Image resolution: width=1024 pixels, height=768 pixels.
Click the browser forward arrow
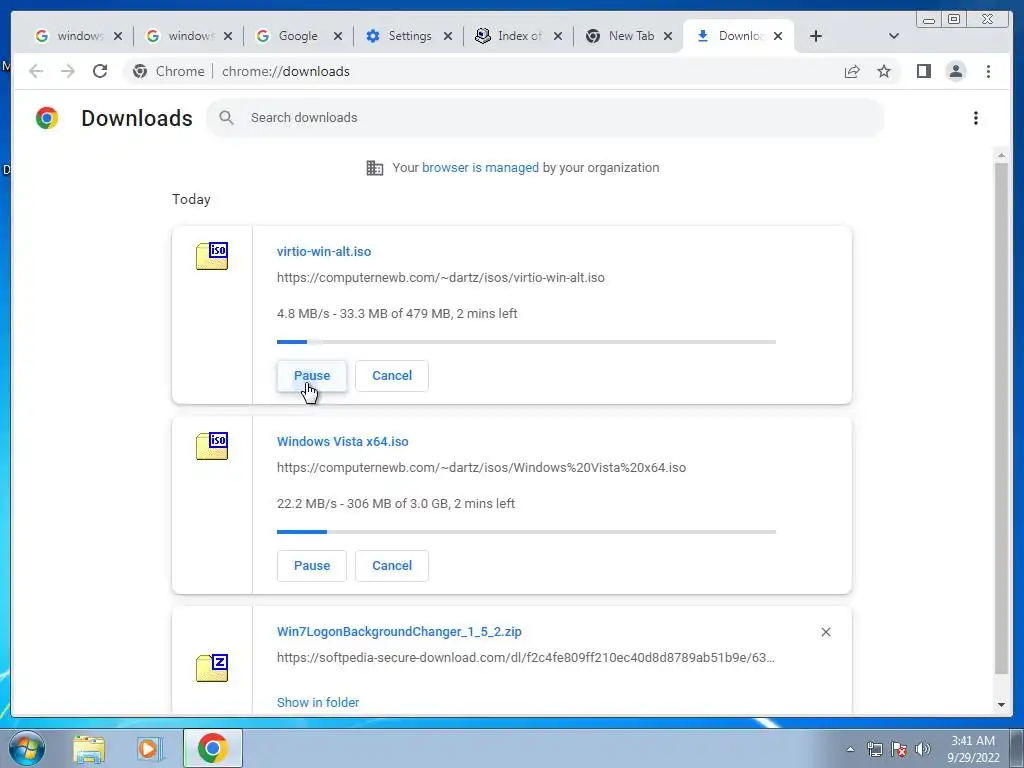point(68,71)
